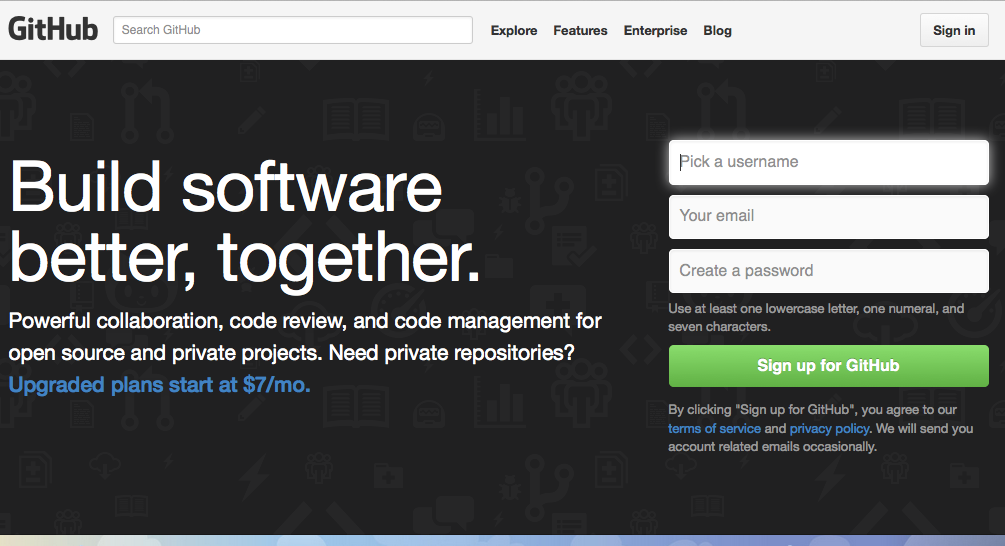Image resolution: width=1005 pixels, height=546 pixels.
Task: Click the GitHub logo
Action: click(53, 29)
